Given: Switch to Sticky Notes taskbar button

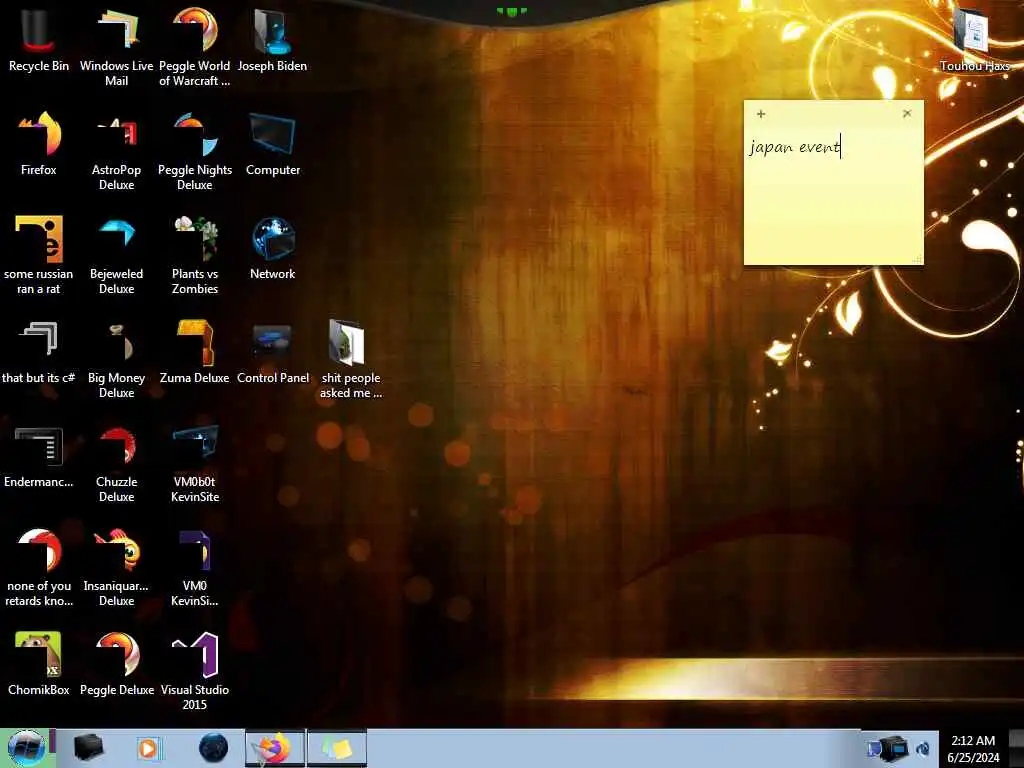Looking at the screenshot, I should [x=336, y=748].
